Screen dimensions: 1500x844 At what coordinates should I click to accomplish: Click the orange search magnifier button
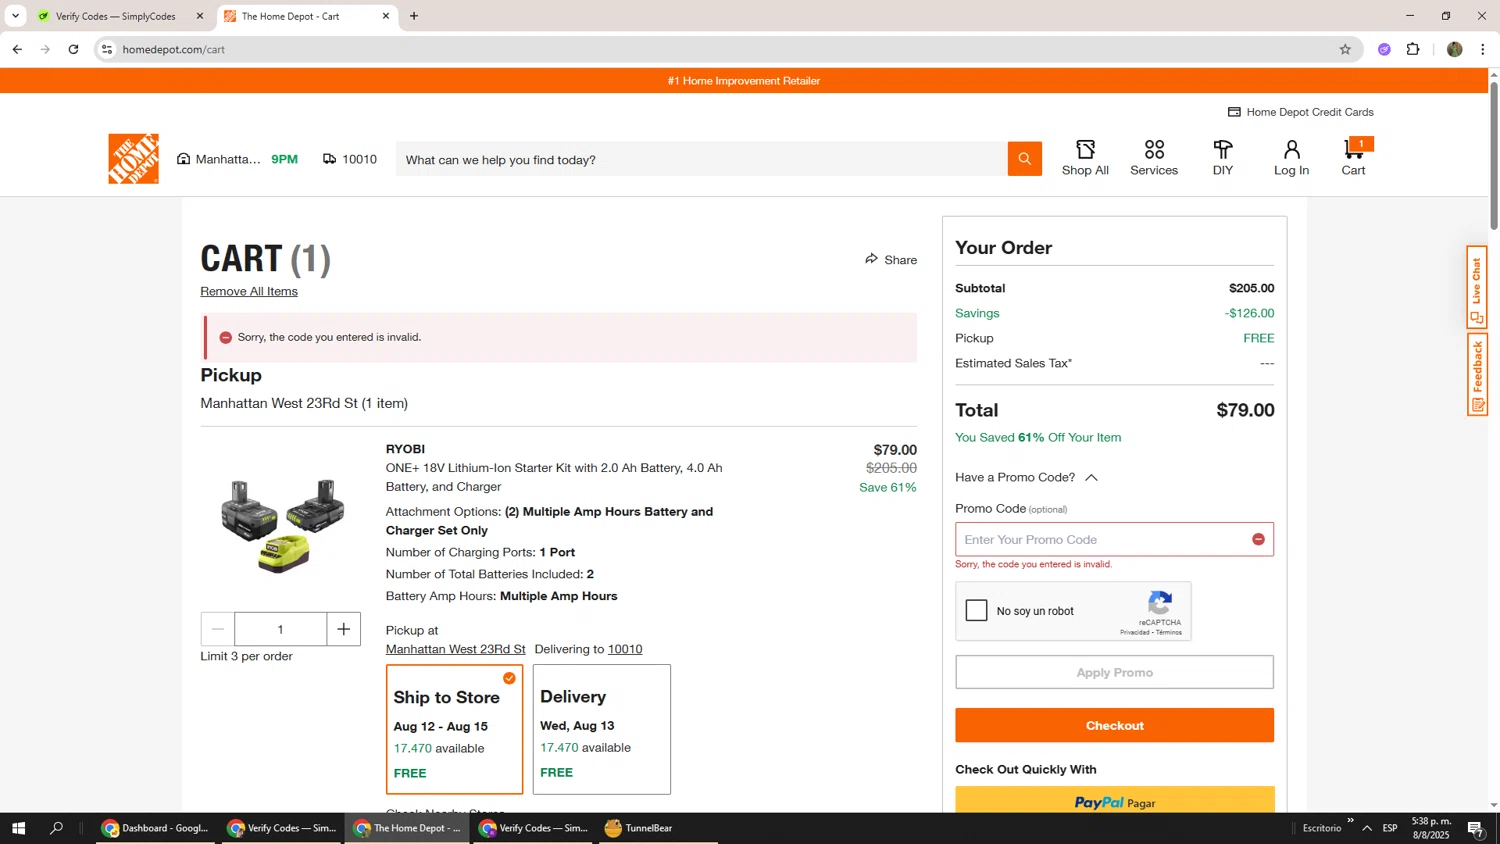[x=1024, y=158]
